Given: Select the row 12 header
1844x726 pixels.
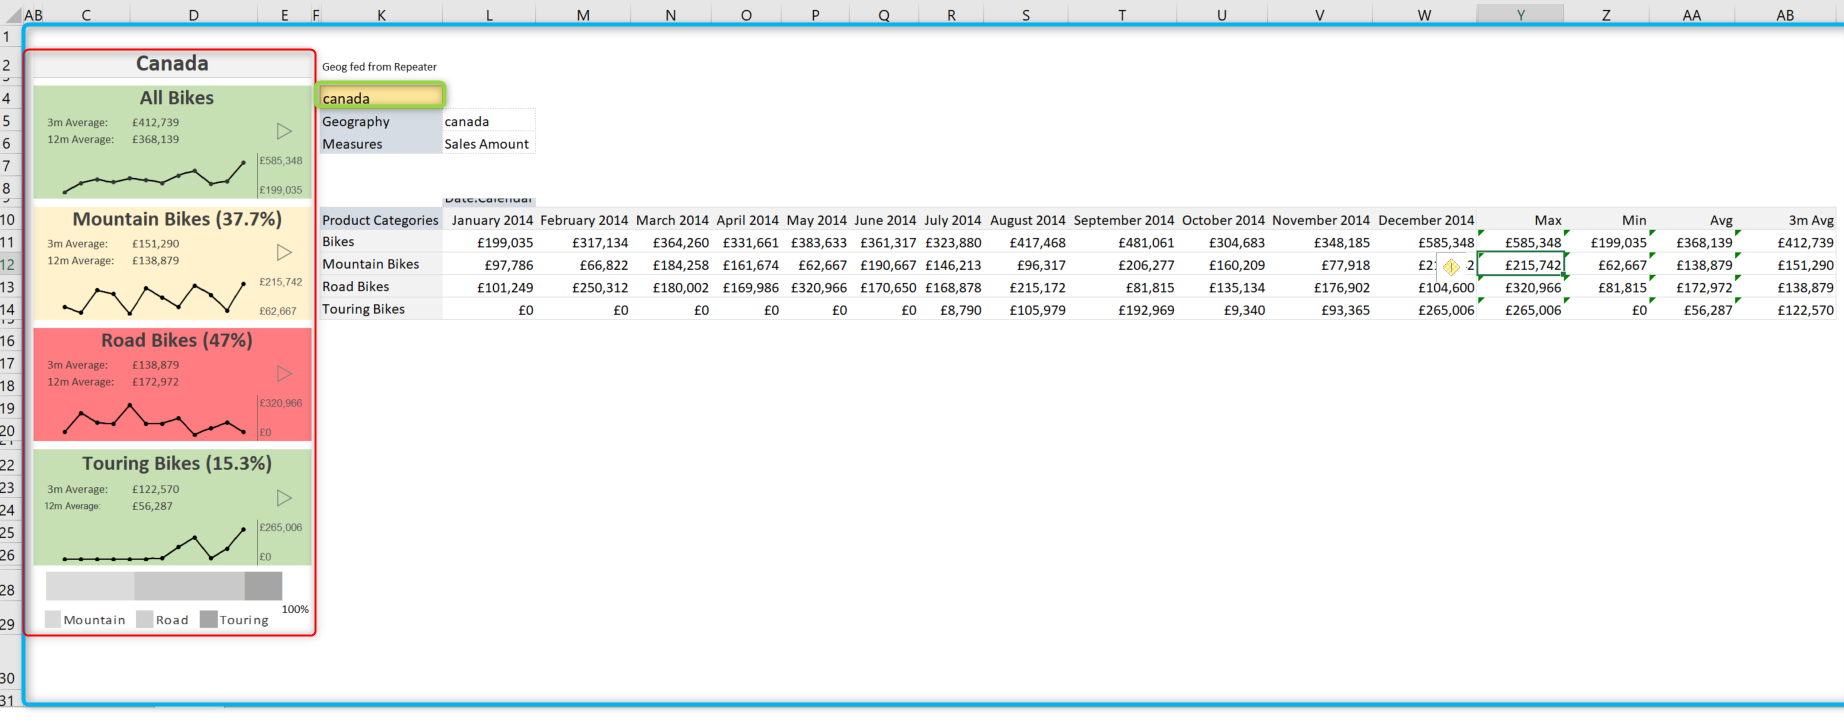Looking at the screenshot, I should click(8, 265).
